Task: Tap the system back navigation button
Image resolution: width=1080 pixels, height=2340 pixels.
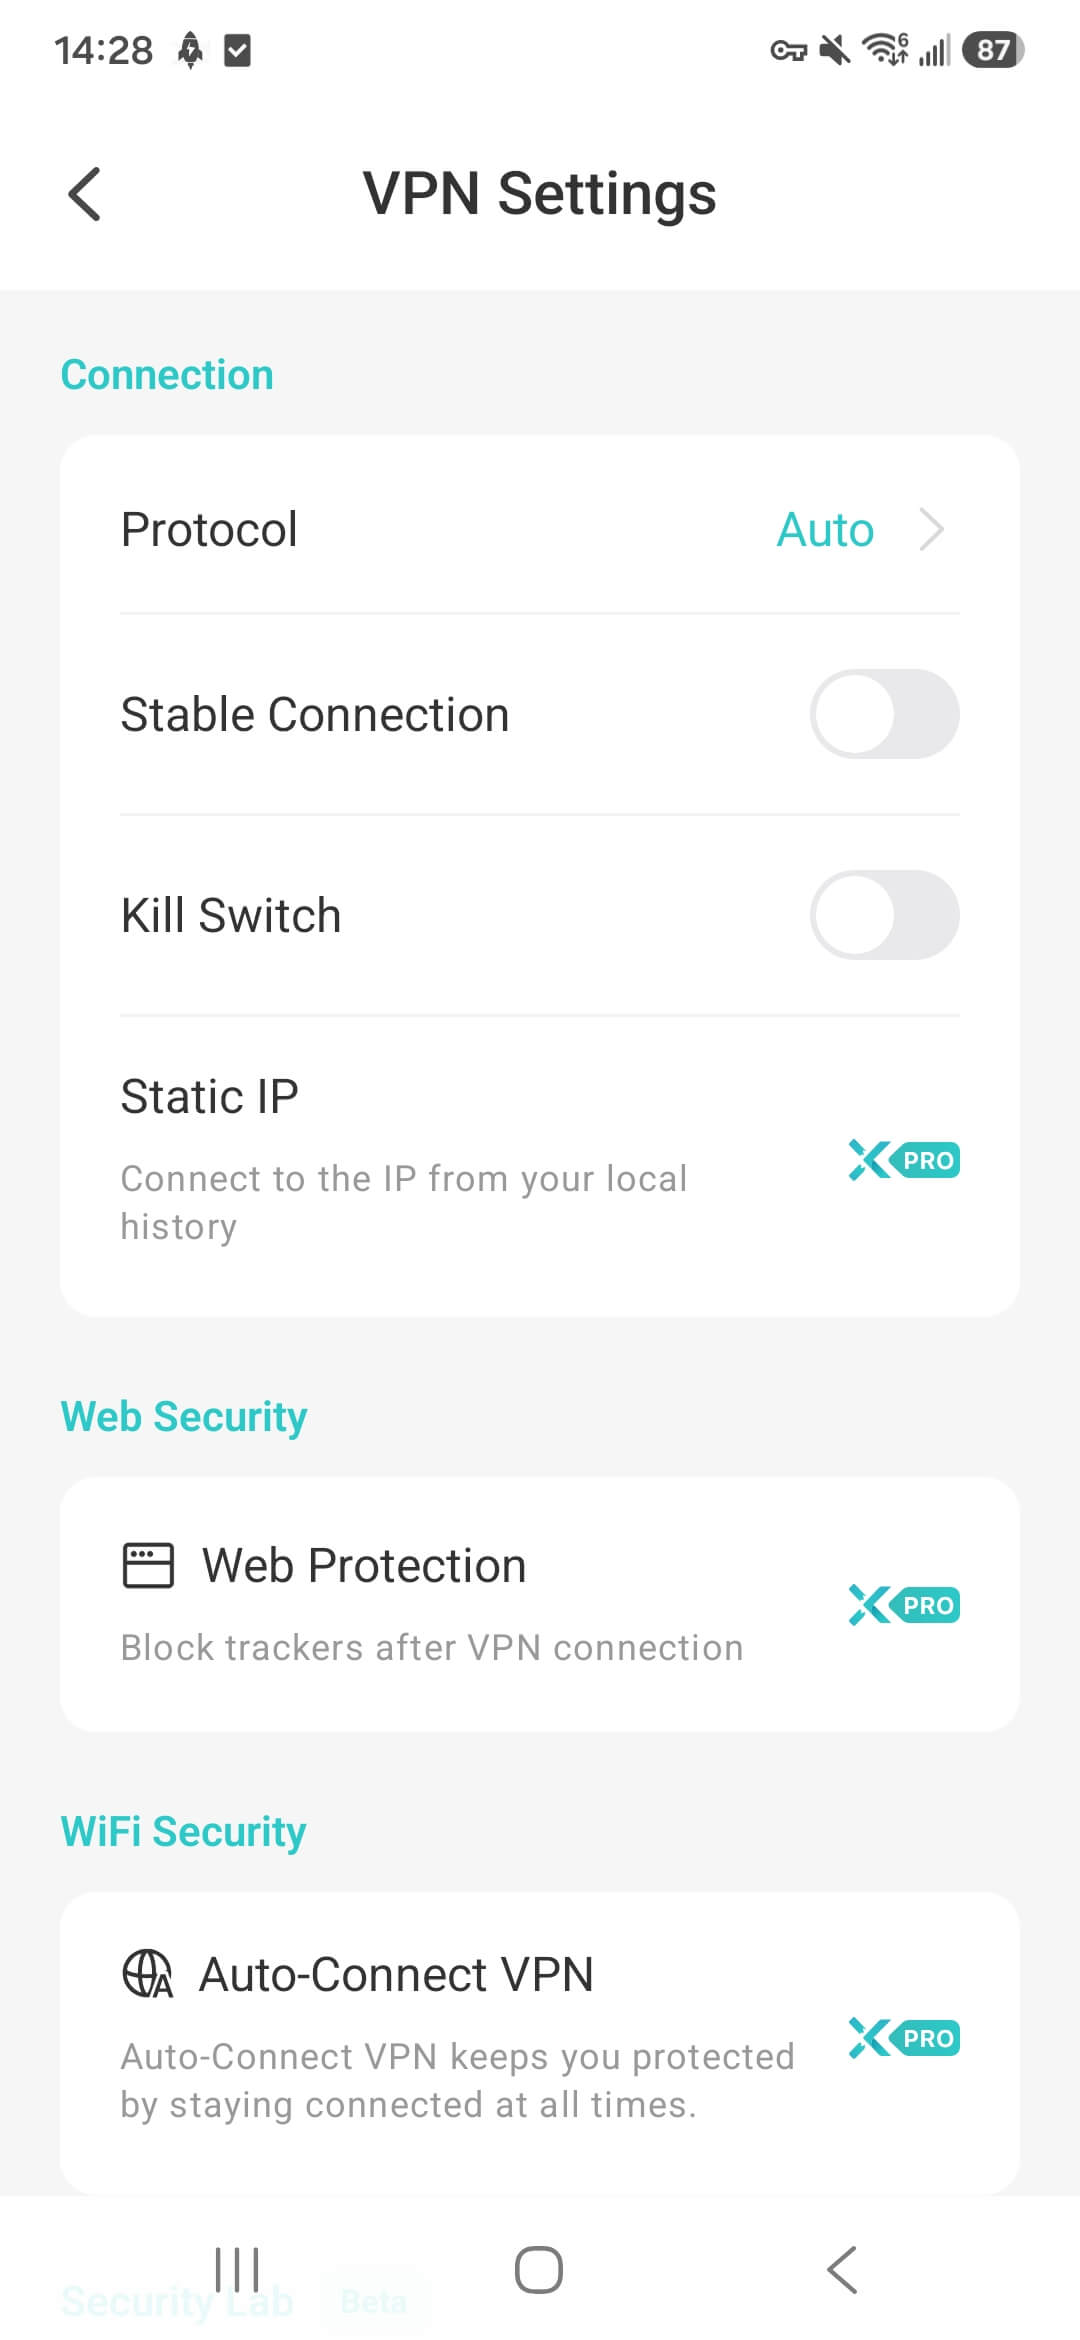Action: tap(842, 2269)
